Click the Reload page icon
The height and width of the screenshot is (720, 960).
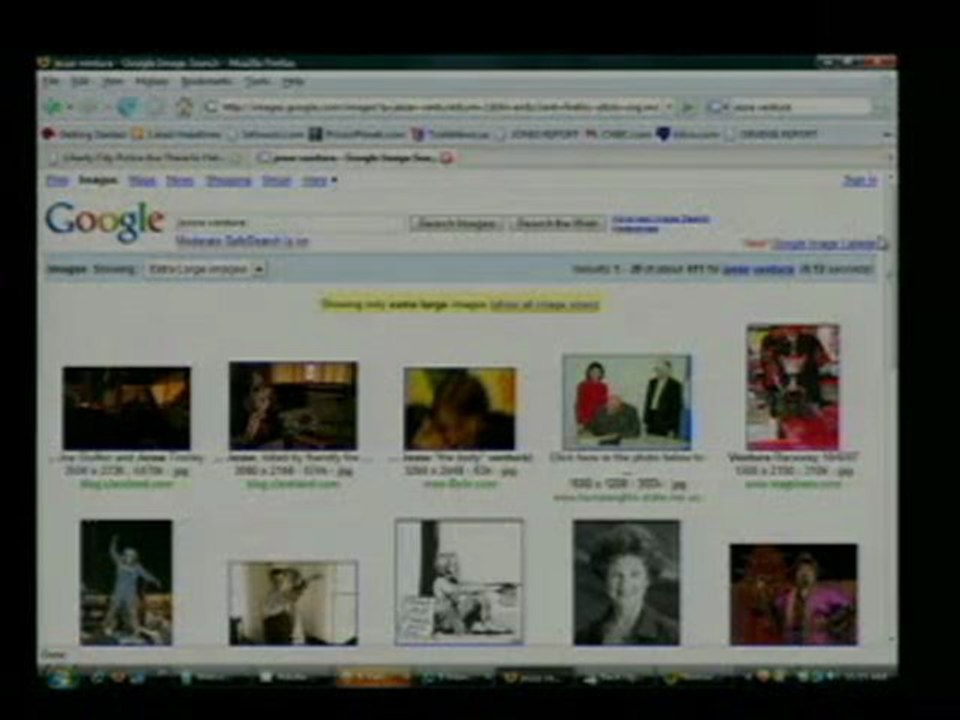coord(127,107)
